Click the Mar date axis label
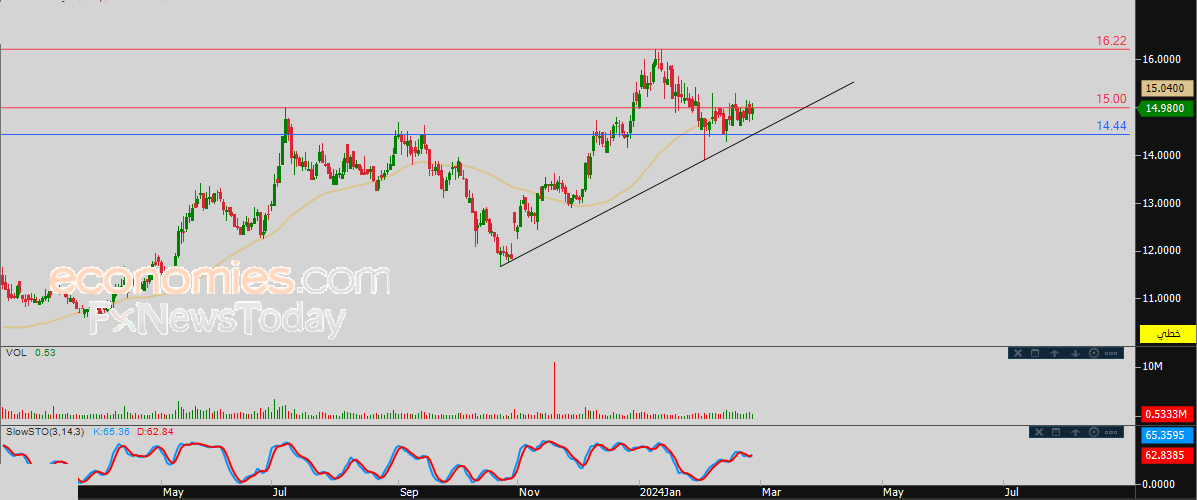 (771, 492)
